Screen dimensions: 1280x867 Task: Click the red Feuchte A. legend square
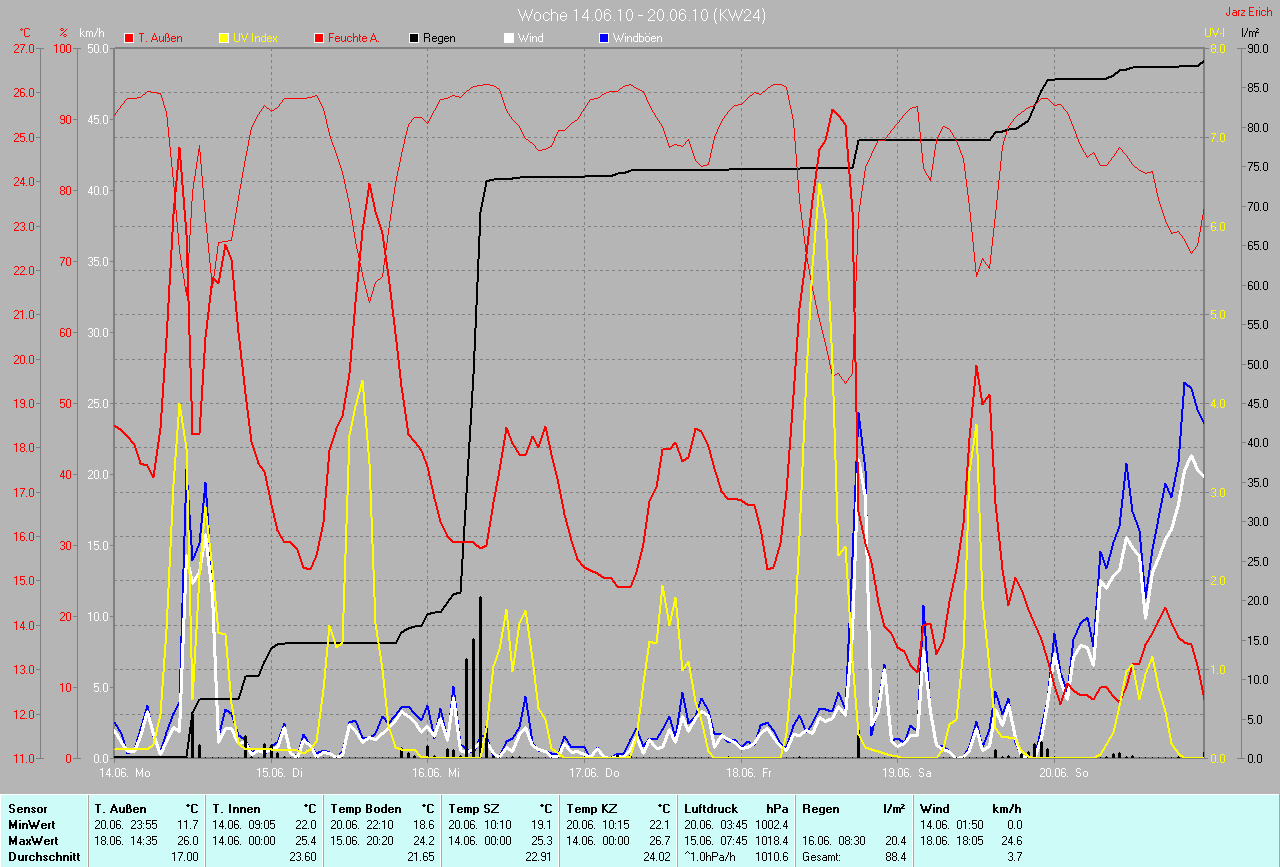point(319,38)
